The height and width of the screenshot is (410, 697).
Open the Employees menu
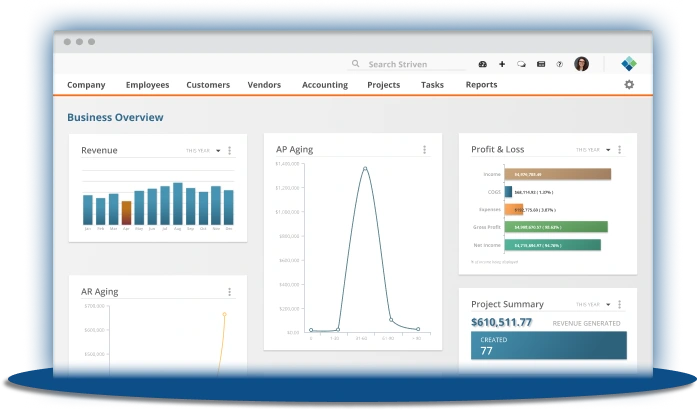(147, 84)
